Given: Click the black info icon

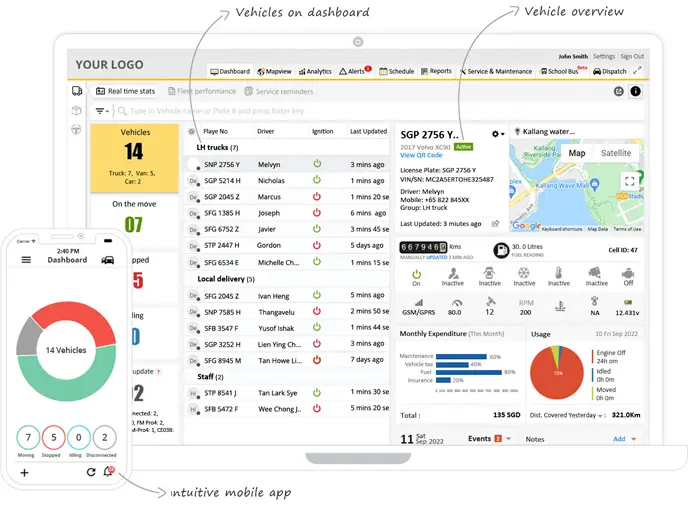Looking at the screenshot, I should [635, 91].
